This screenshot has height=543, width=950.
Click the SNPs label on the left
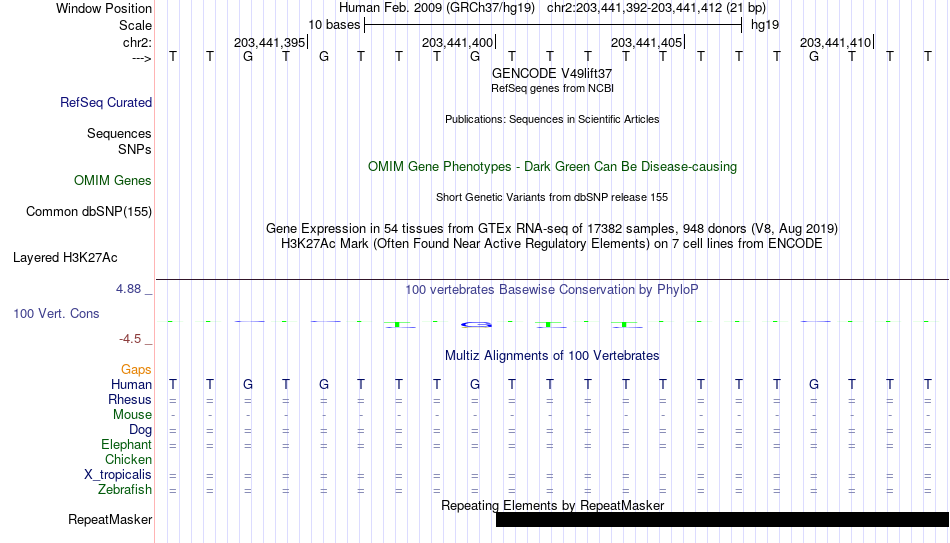click(x=135, y=149)
